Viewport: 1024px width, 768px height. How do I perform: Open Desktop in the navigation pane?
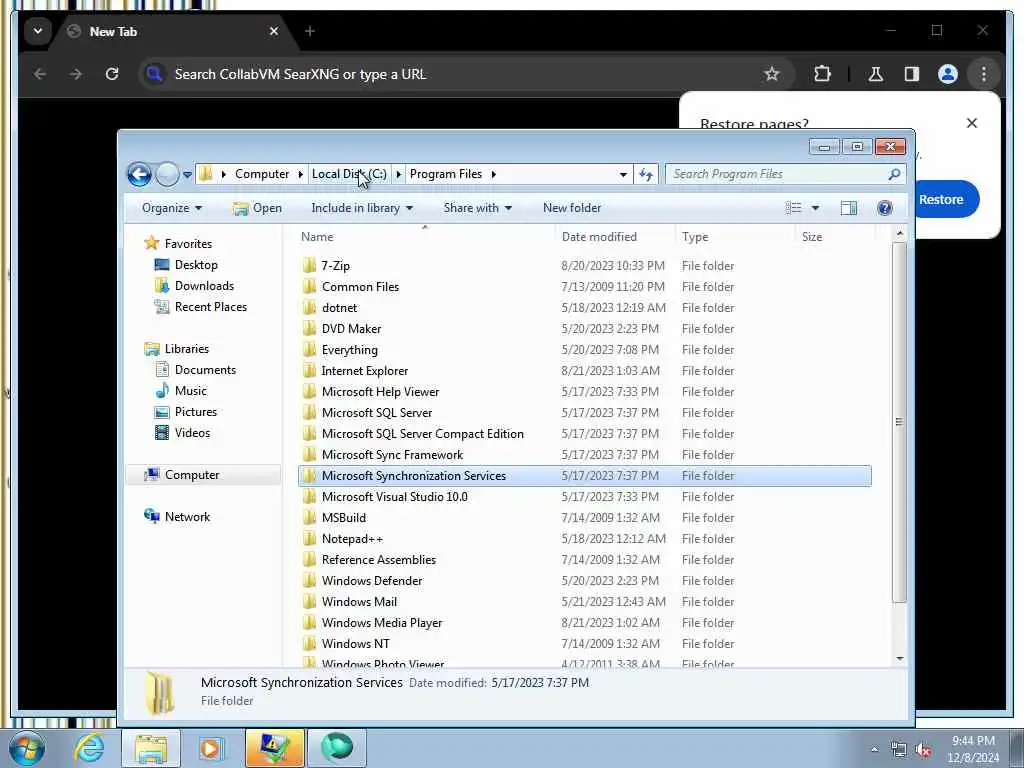pos(196,264)
